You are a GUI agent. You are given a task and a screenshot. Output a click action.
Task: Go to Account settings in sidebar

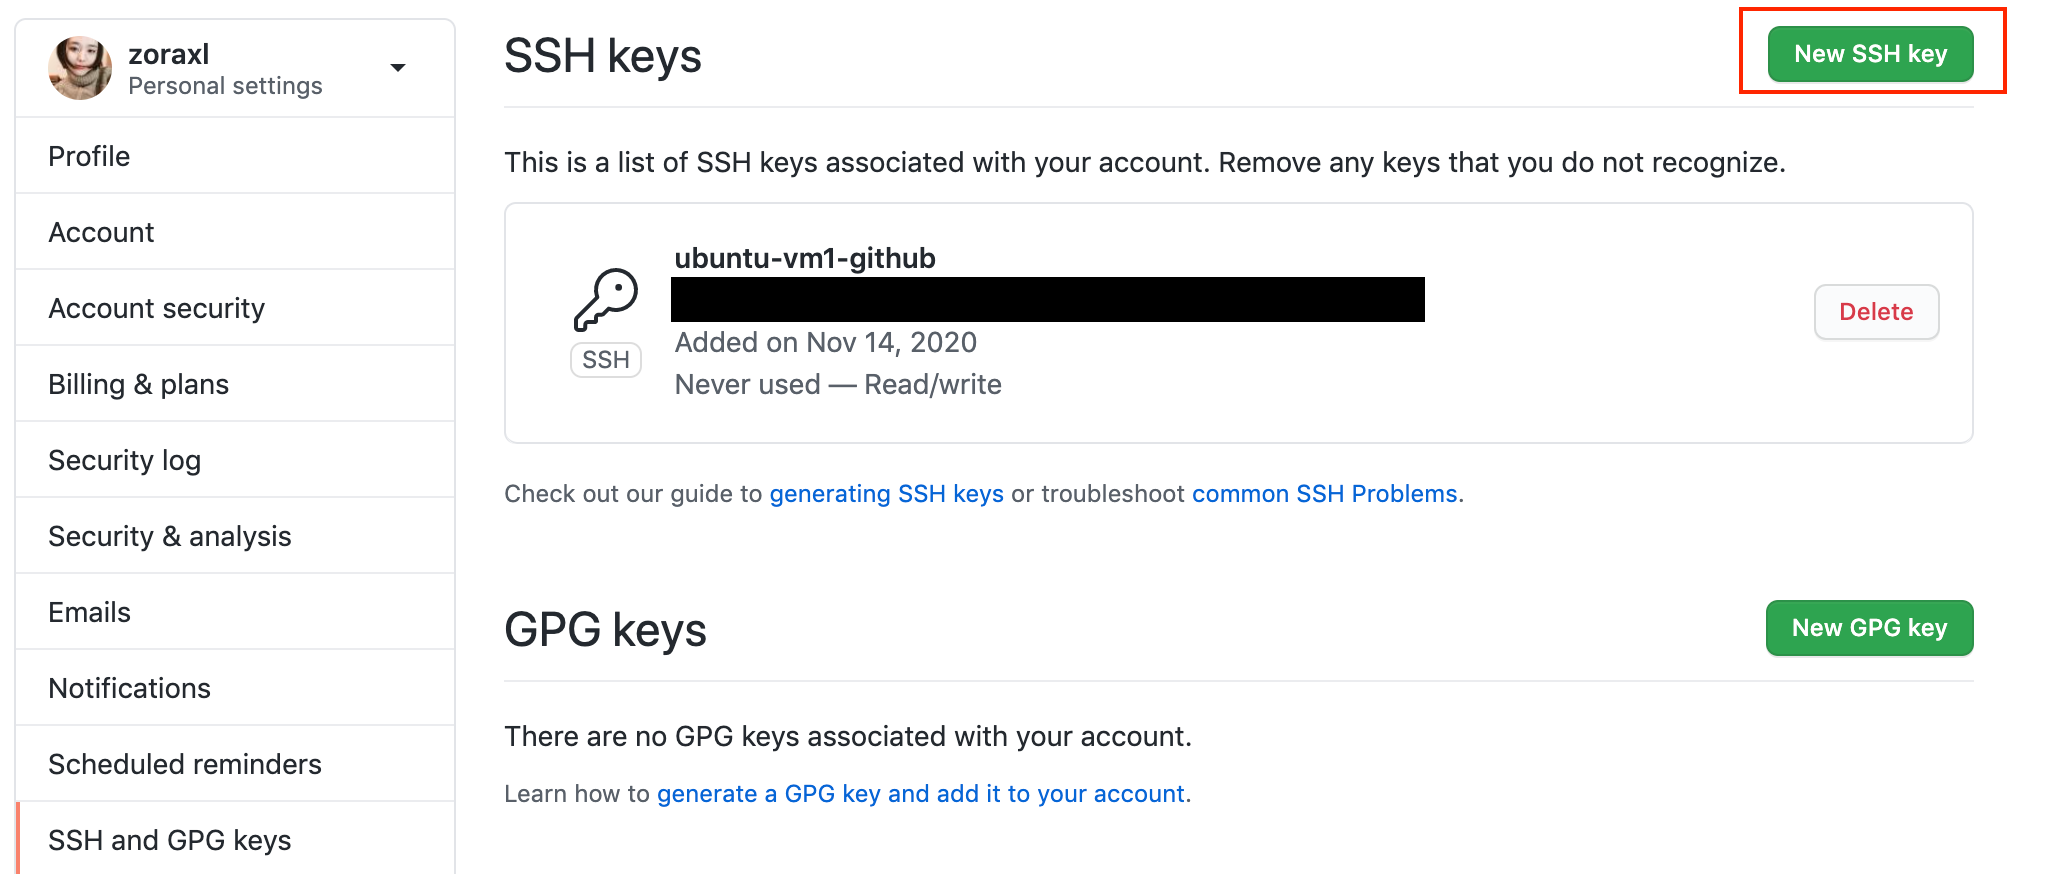236,232
